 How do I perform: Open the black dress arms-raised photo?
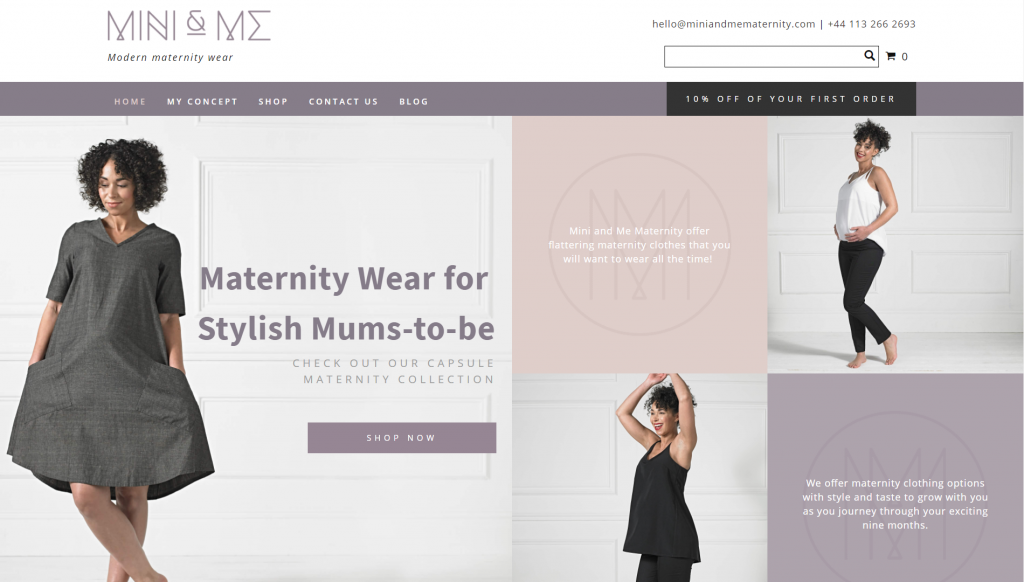[x=639, y=477]
